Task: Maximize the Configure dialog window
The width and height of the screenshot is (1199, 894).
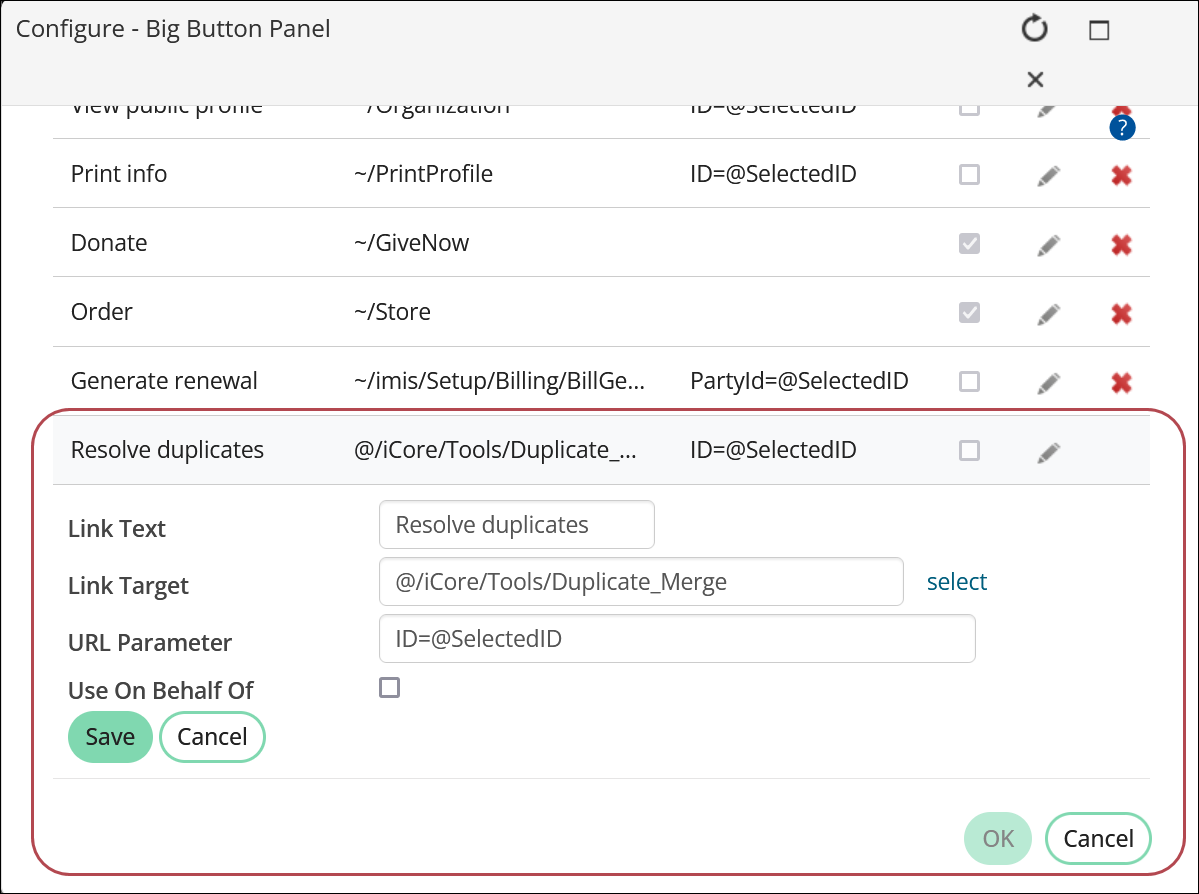Action: click(x=1099, y=30)
